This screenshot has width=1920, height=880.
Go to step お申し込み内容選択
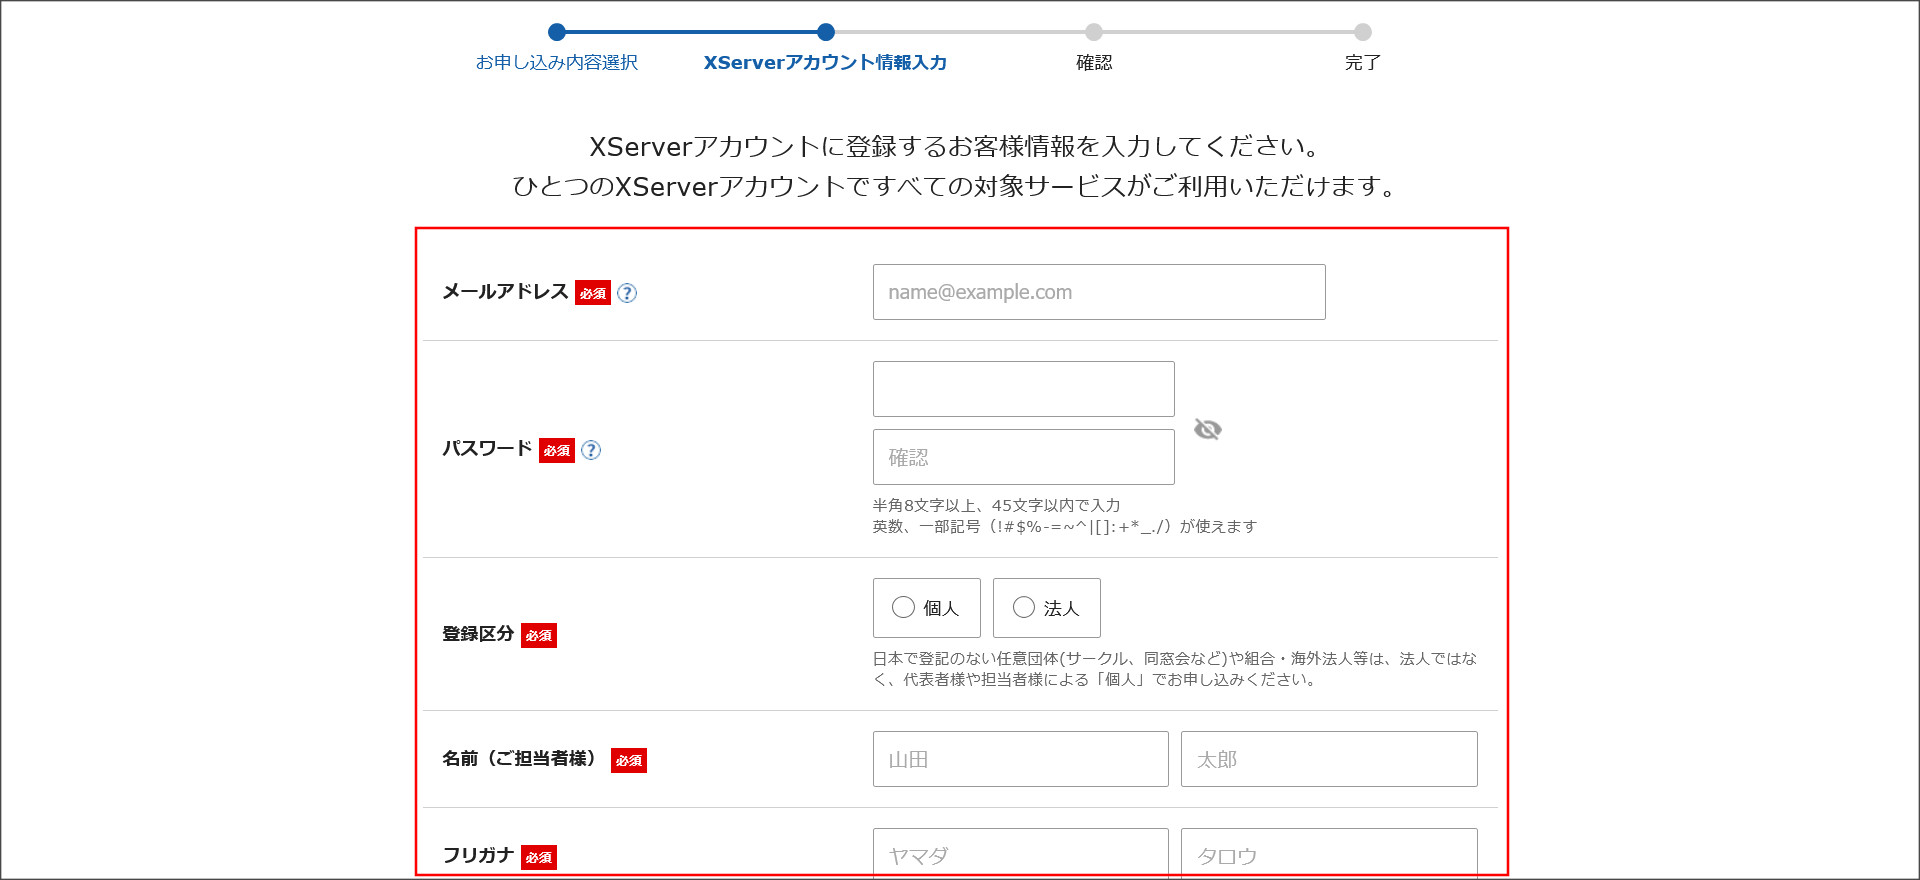tap(557, 62)
